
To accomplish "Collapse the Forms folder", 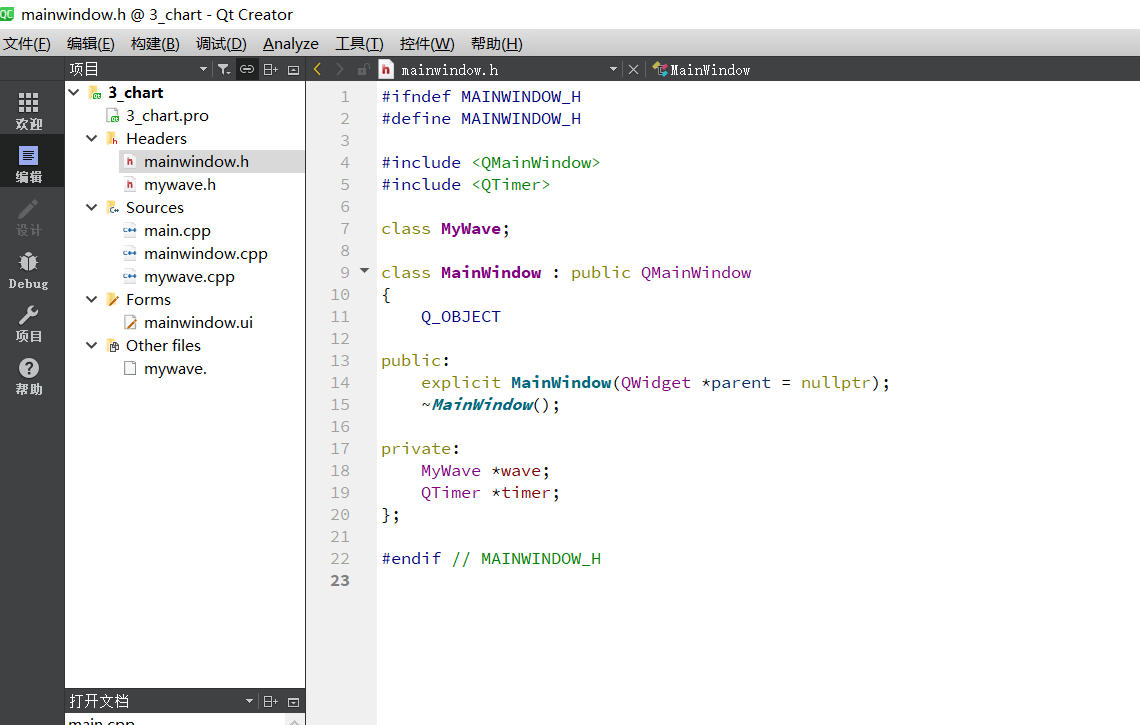I will click(x=92, y=299).
